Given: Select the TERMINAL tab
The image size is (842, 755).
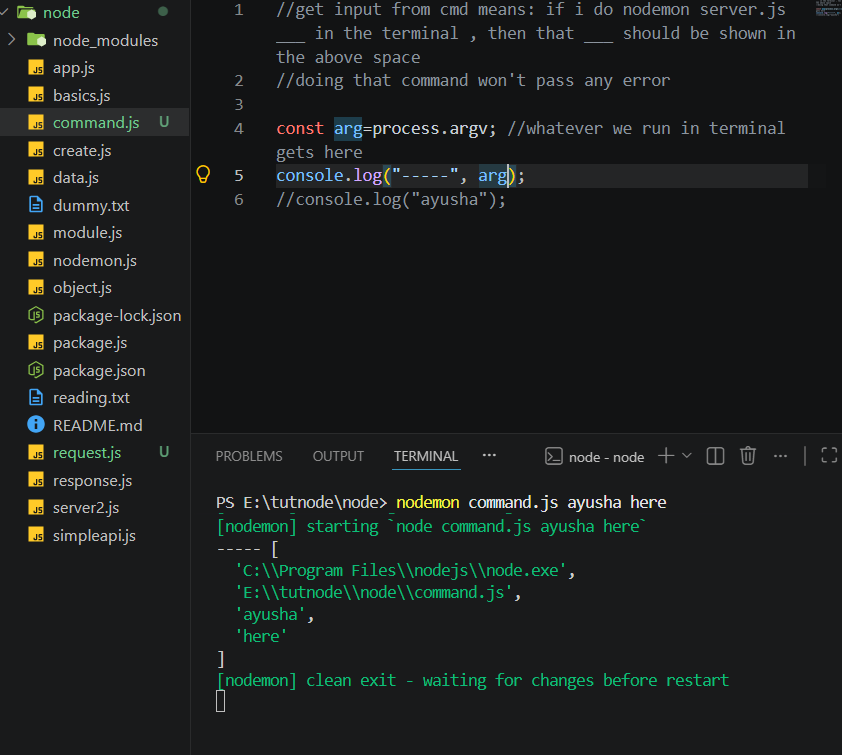Looking at the screenshot, I should (x=426, y=456).
